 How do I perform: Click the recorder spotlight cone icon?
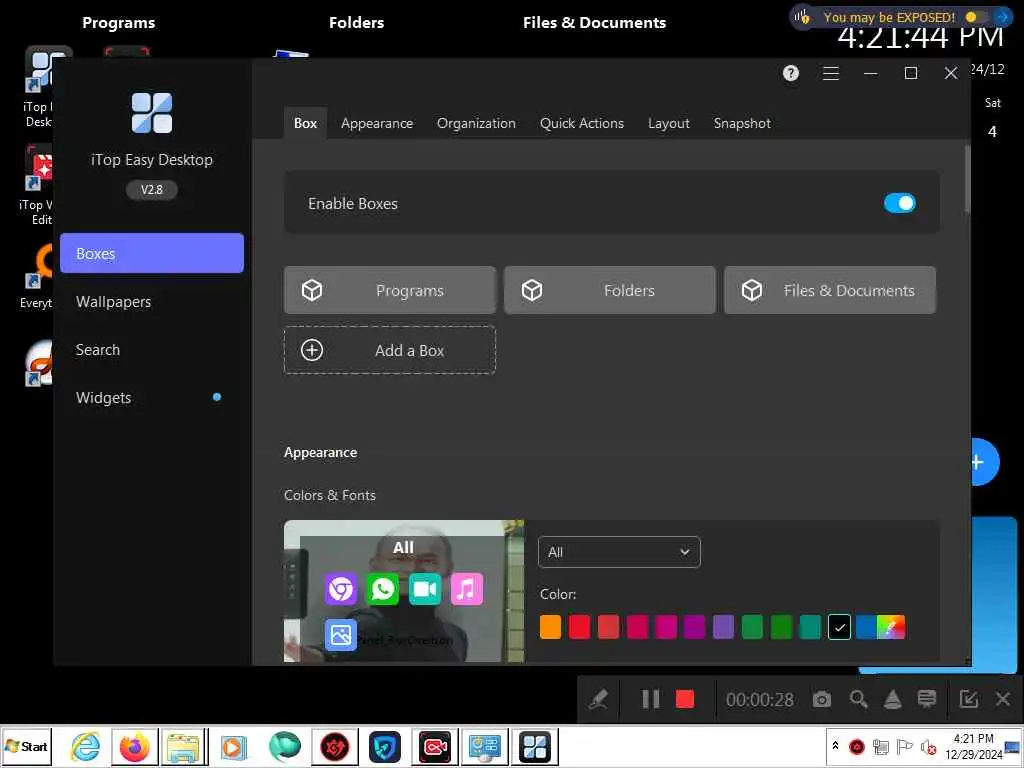[893, 699]
